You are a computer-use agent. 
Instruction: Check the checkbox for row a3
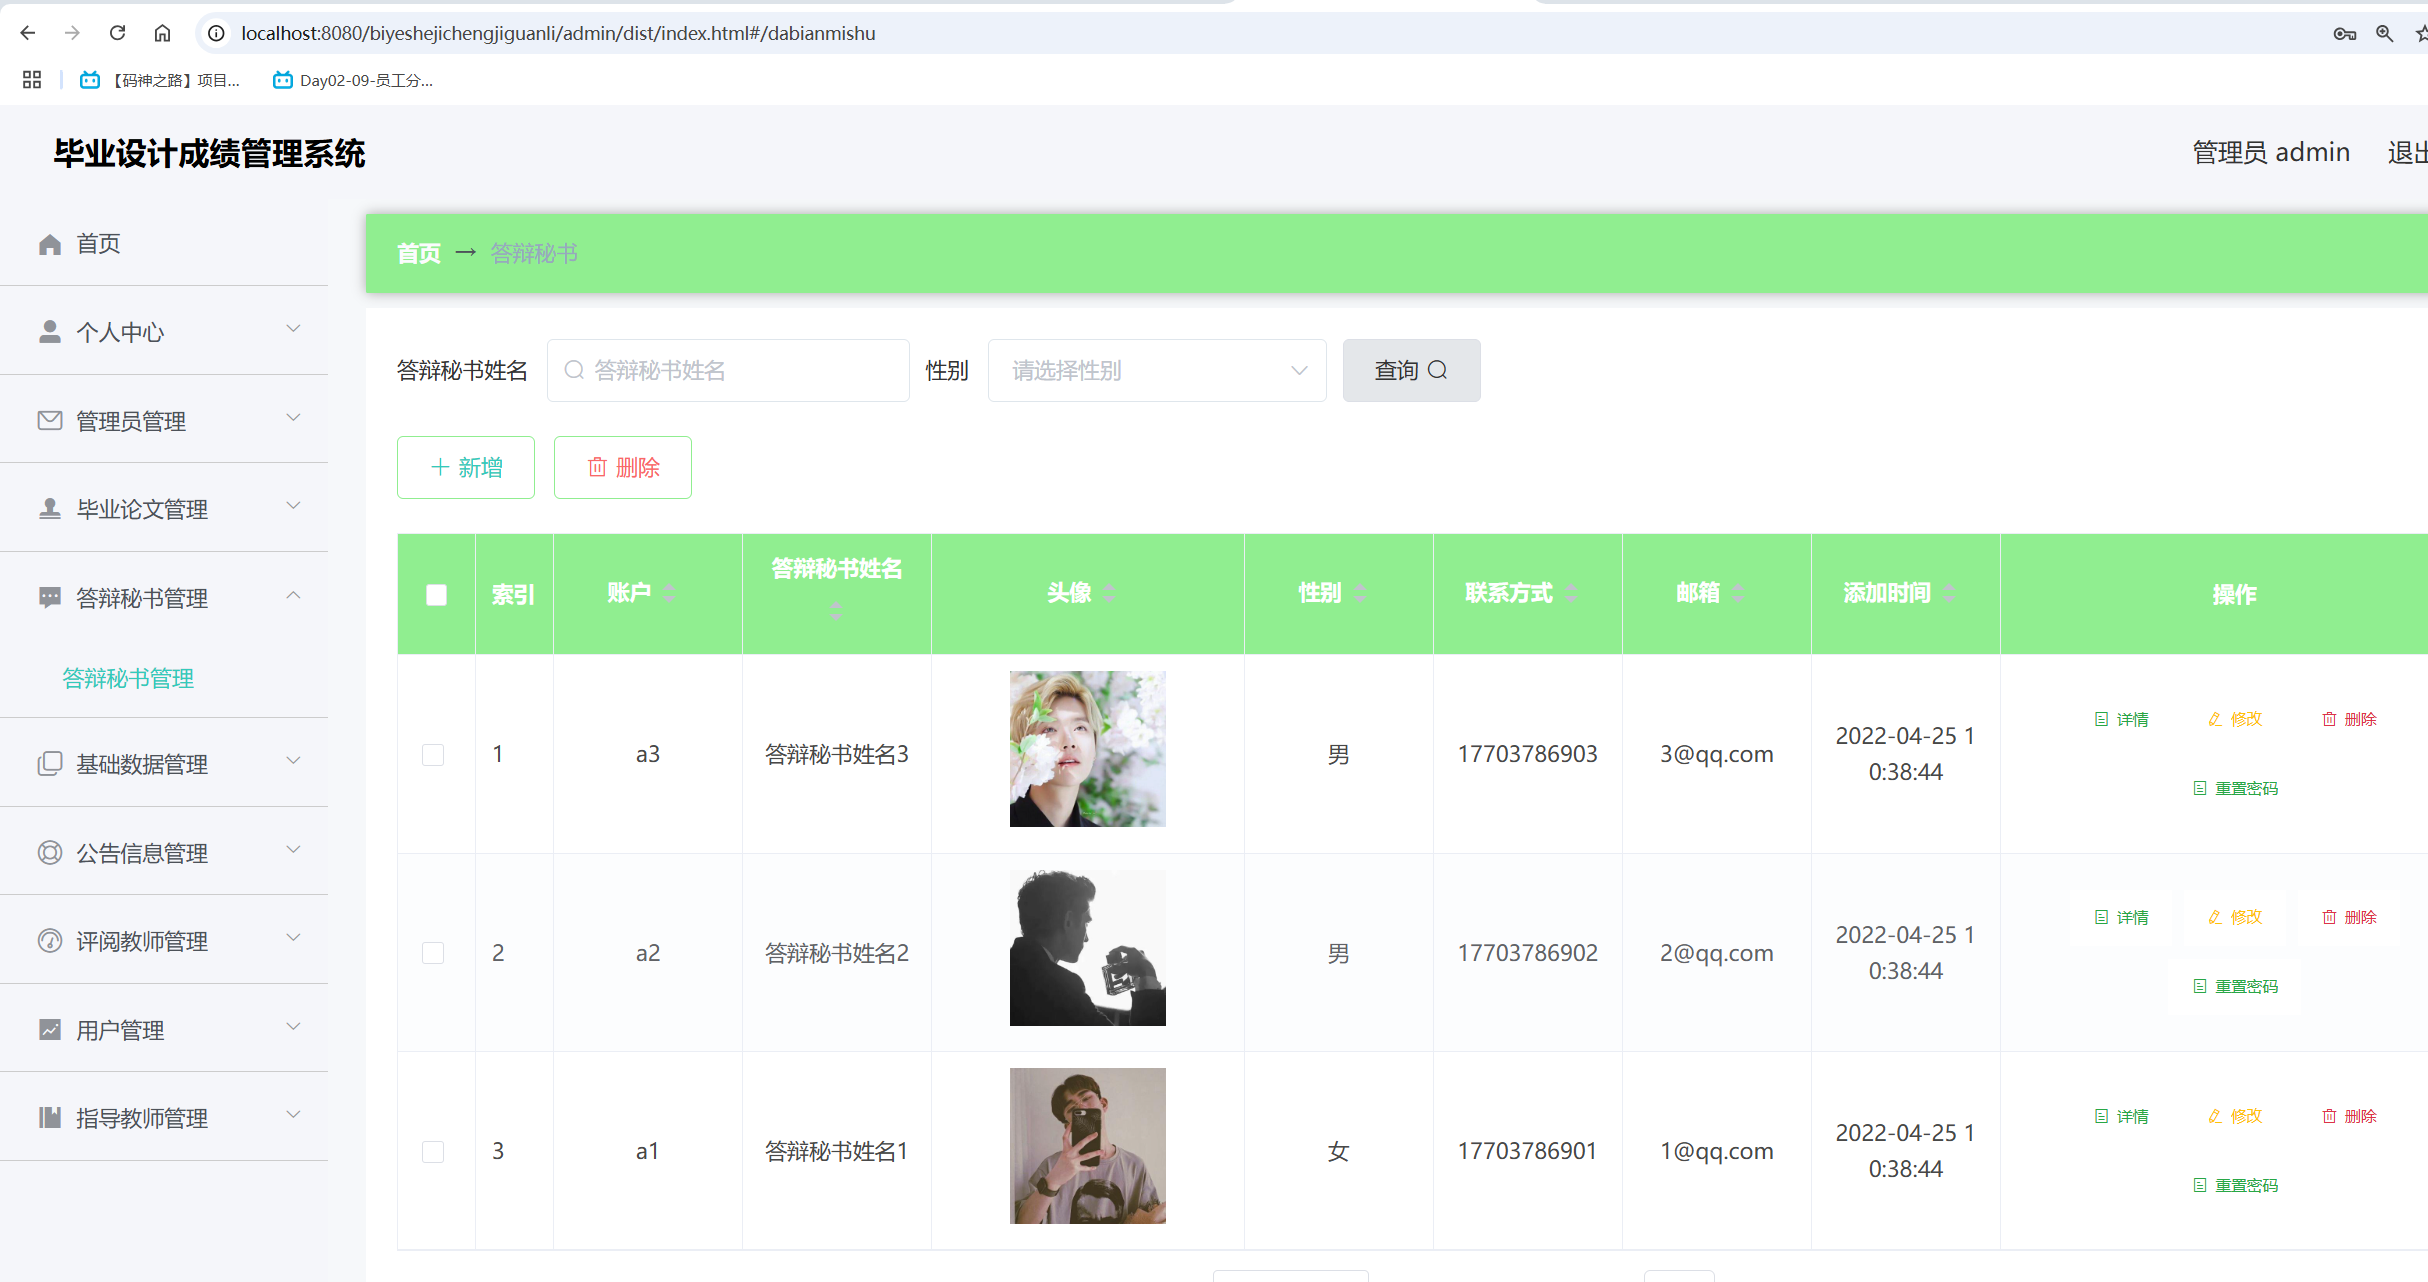click(433, 754)
